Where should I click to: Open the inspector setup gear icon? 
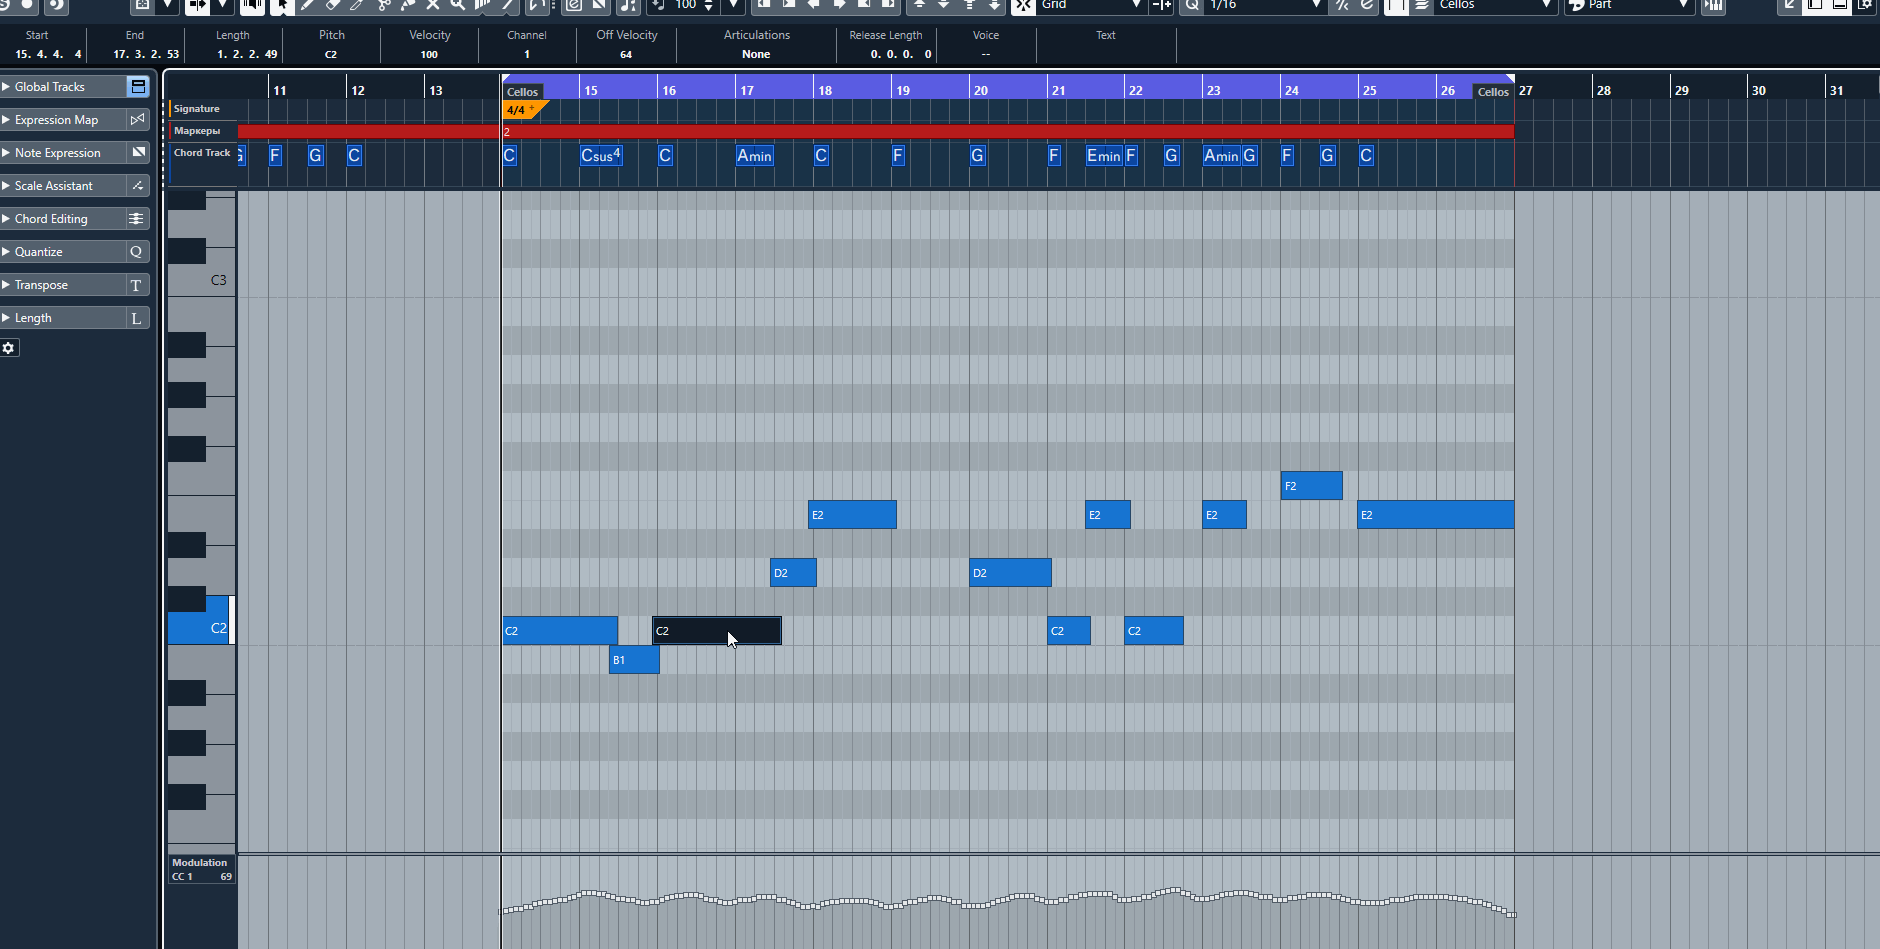coord(9,348)
